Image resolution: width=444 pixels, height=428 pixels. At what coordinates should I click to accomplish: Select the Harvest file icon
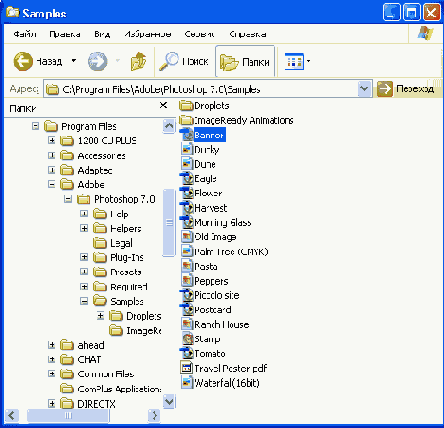186,208
